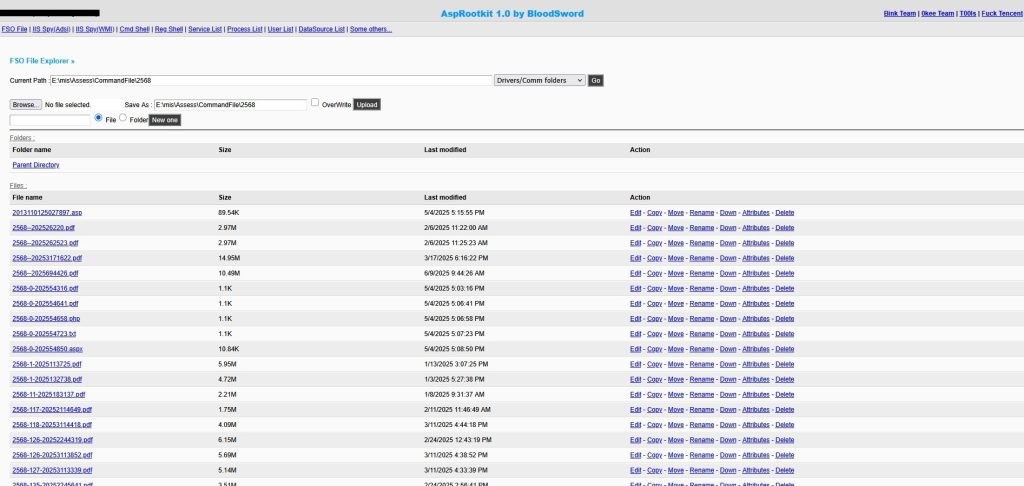
Task: Go to the User List page
Action: (281, 29)
